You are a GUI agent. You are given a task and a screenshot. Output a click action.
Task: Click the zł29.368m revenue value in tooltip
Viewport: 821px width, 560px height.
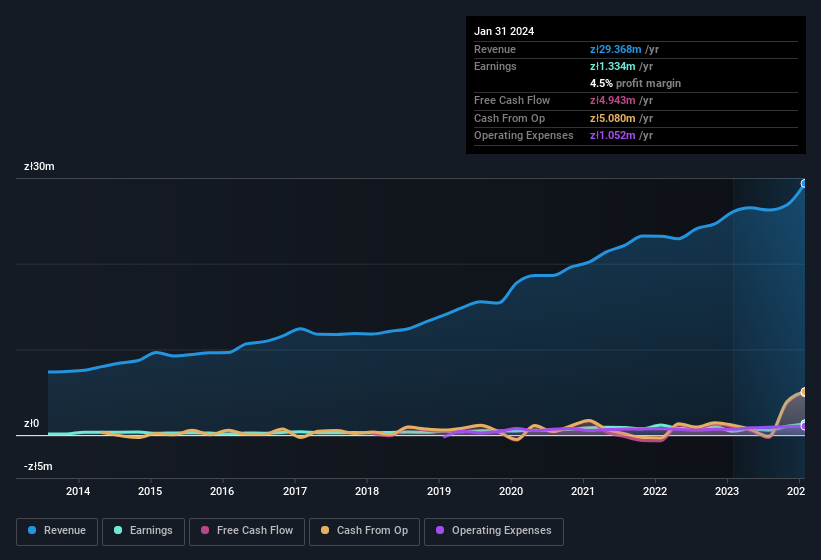(618, 49)
